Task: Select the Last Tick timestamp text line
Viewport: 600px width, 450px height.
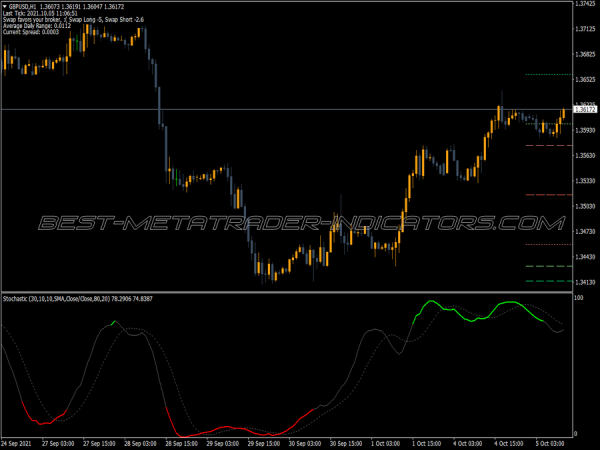Action: tap(40, 13)
